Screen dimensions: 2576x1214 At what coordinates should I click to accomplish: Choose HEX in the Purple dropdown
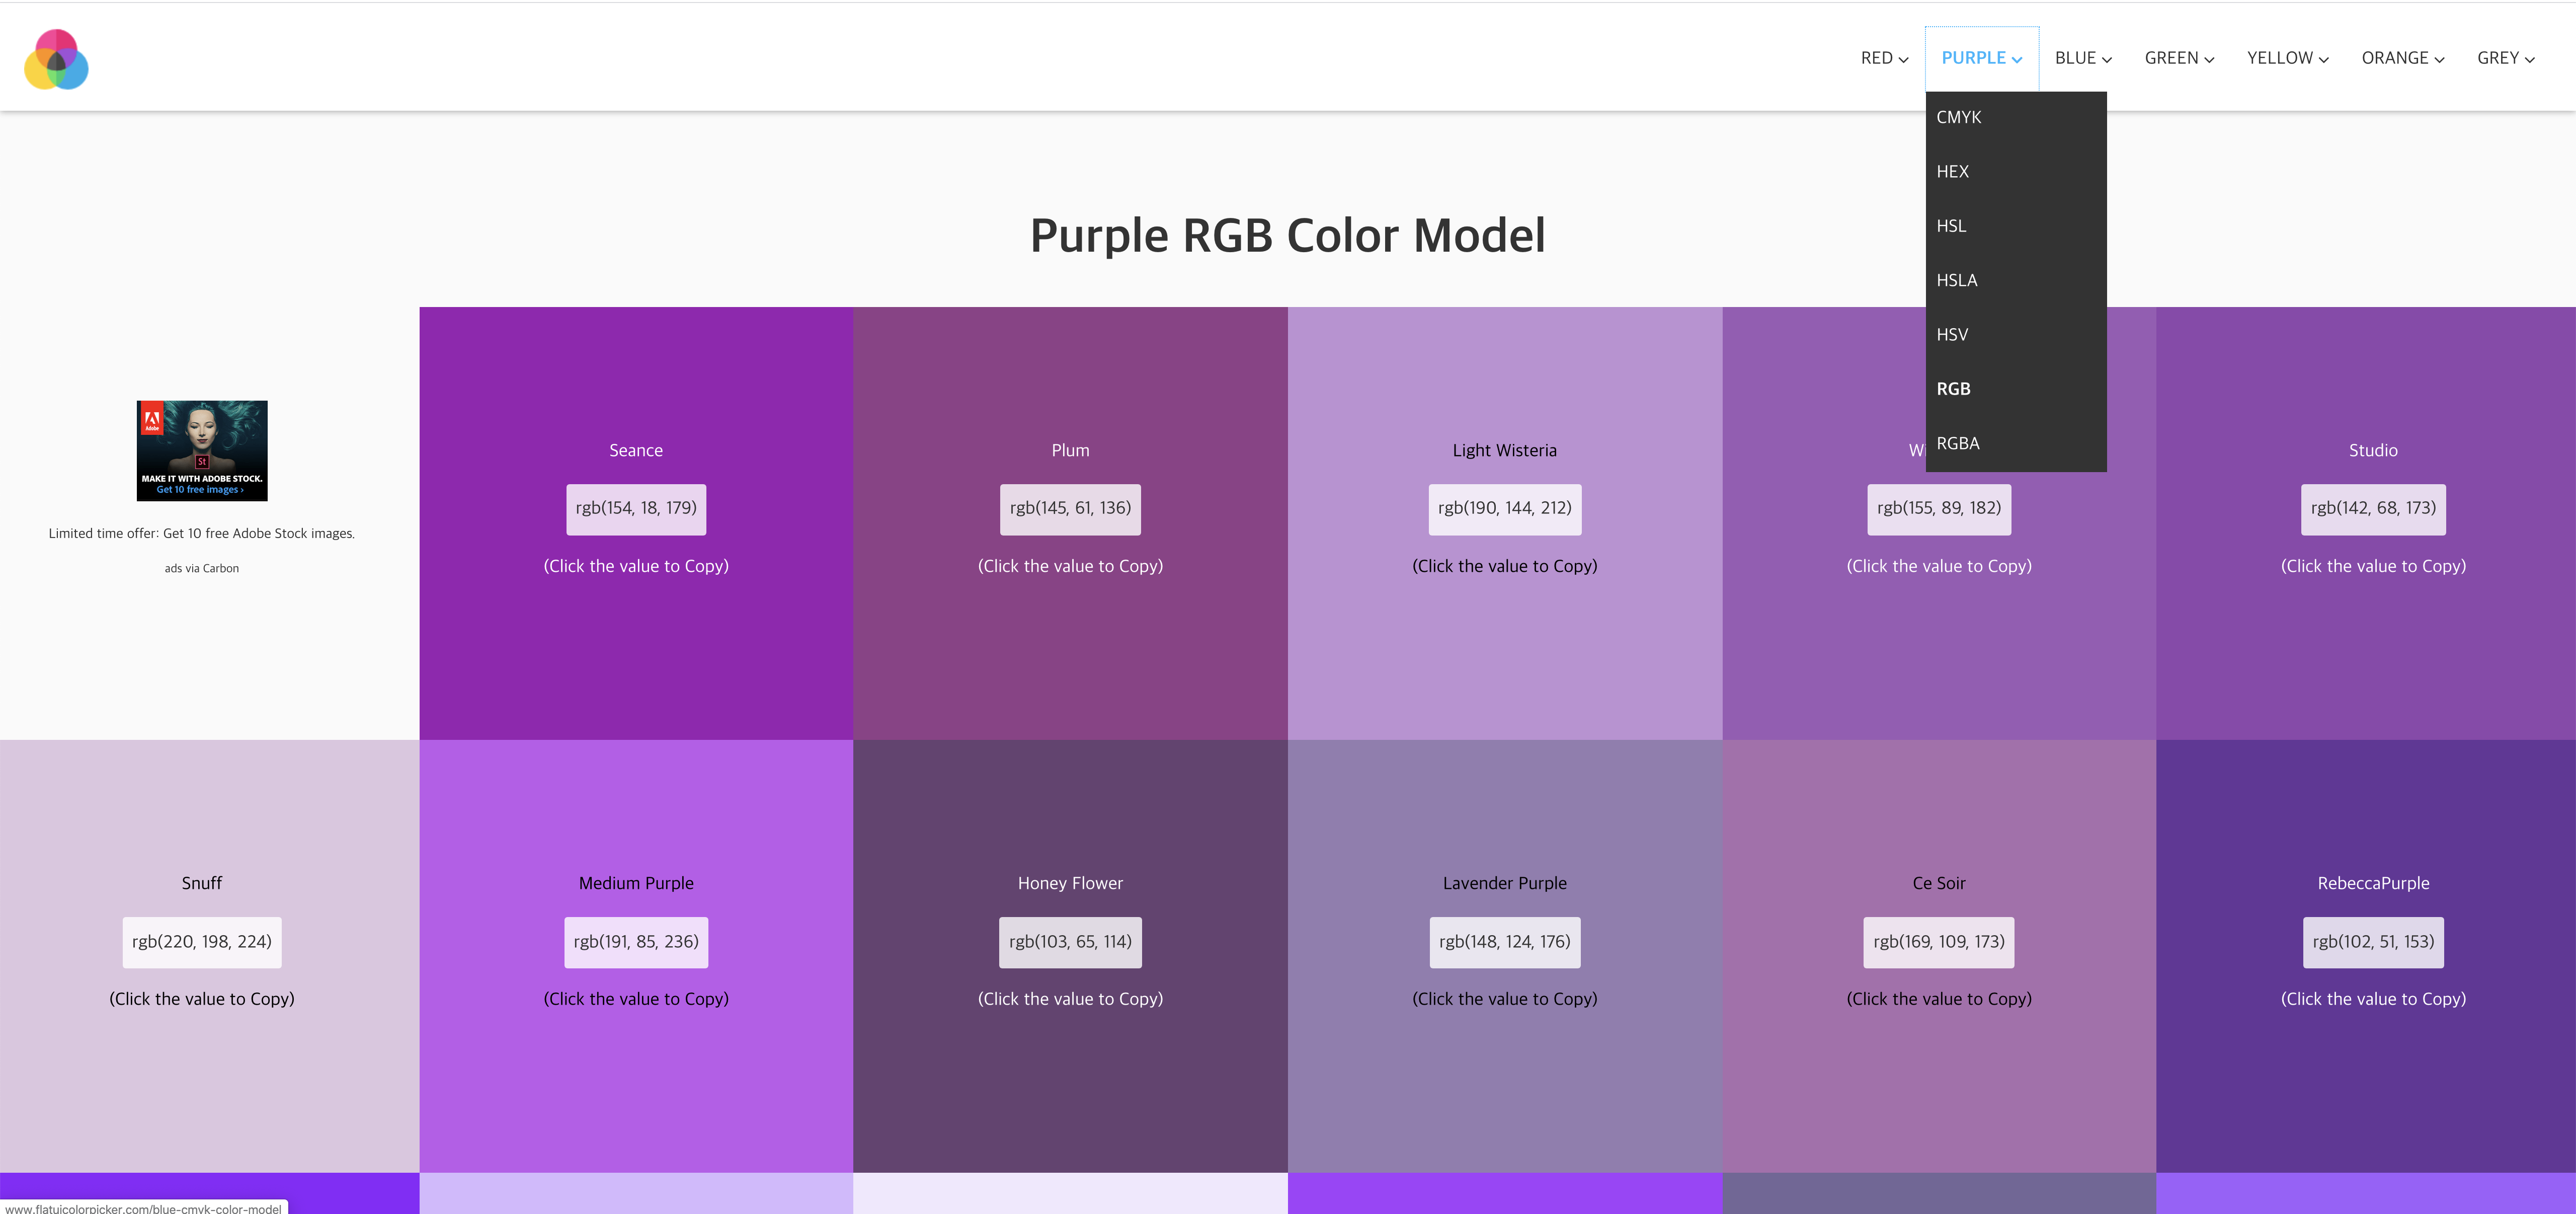[1952, 171]
